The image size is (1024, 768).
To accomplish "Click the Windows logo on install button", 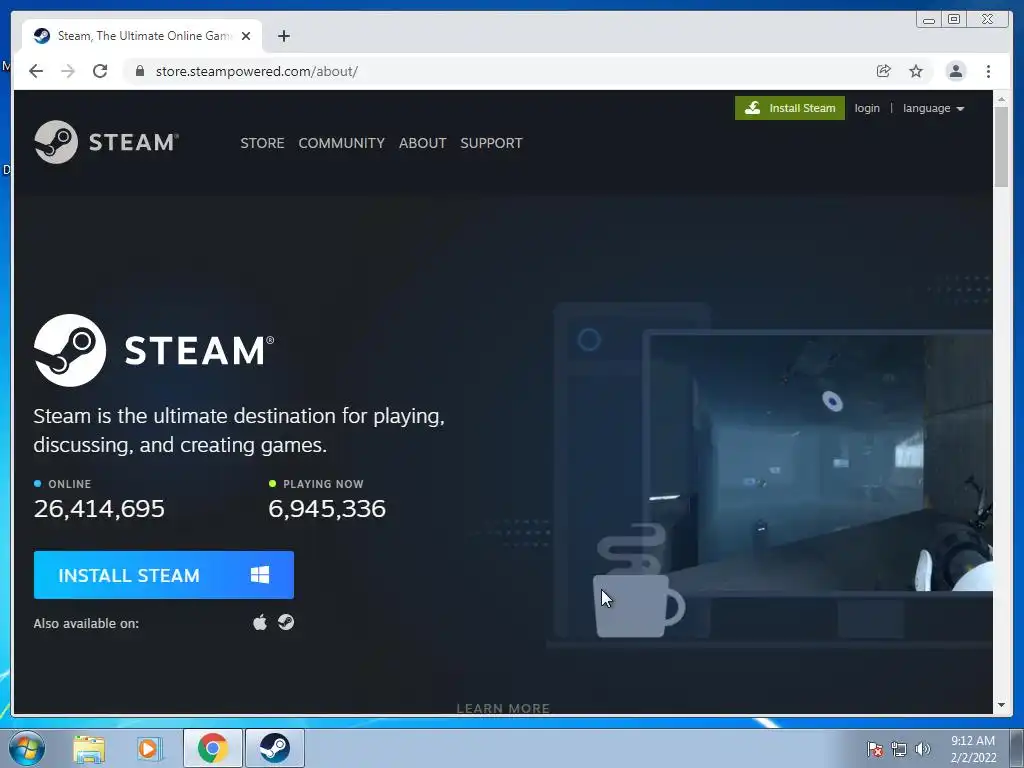I will (260, 575).
